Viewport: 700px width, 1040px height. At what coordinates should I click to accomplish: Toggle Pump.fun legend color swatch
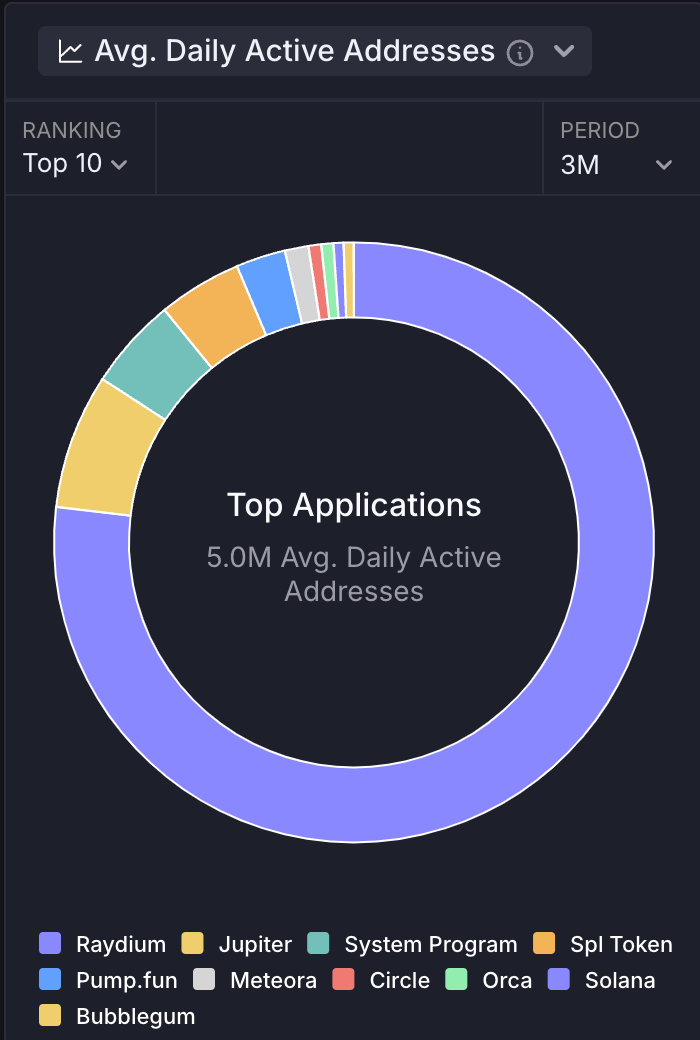coord(50,979)
